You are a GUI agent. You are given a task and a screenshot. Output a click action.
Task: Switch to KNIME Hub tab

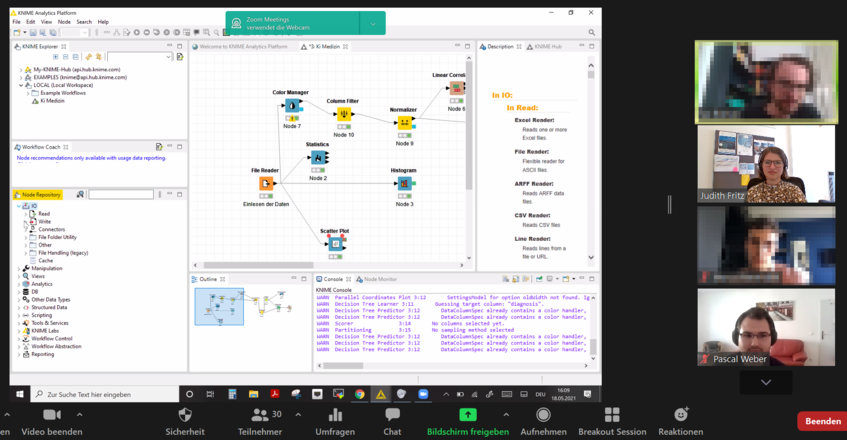click(x=544, y=46)
